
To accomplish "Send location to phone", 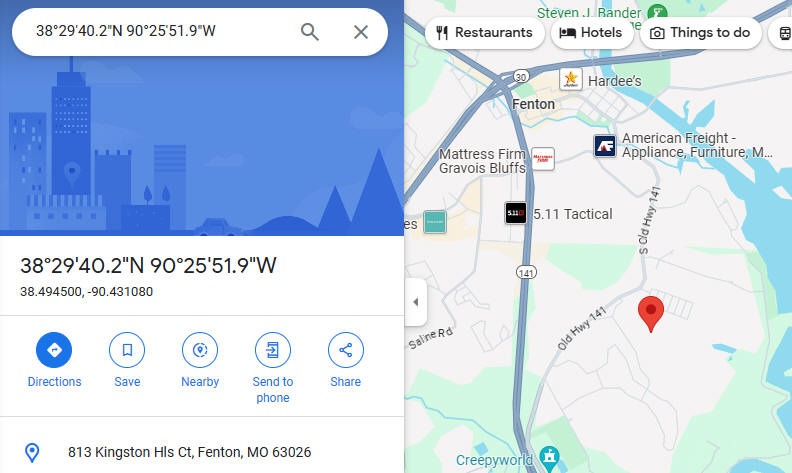I will coord(273,350).
